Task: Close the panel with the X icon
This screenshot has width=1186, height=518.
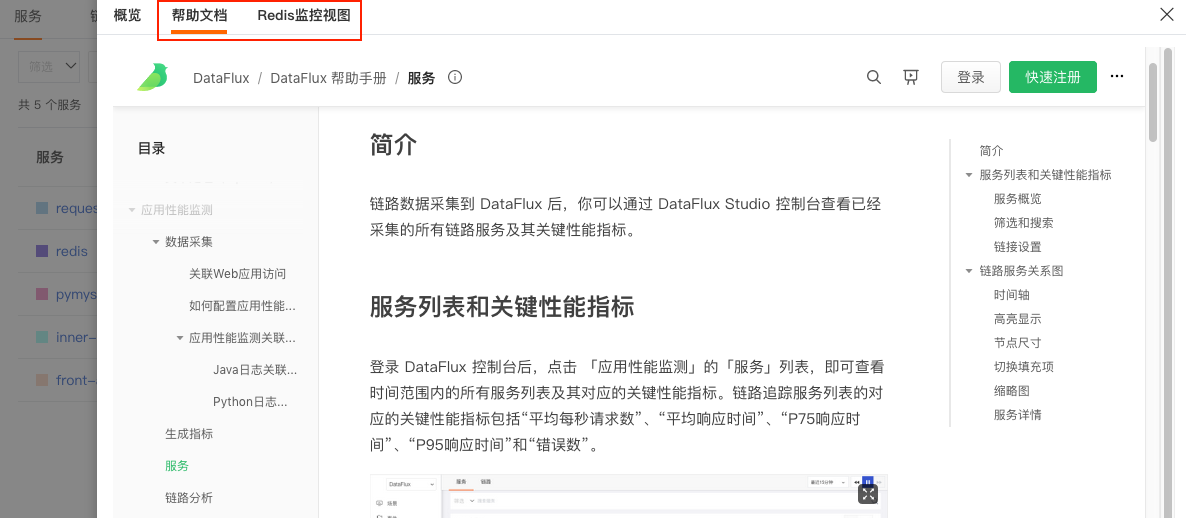Action: 1167,14
